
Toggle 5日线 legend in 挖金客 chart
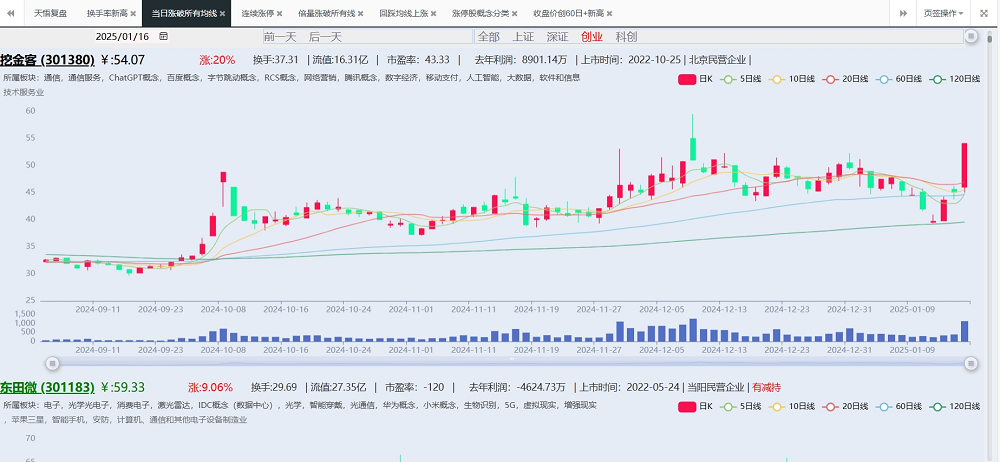point(740,79)
